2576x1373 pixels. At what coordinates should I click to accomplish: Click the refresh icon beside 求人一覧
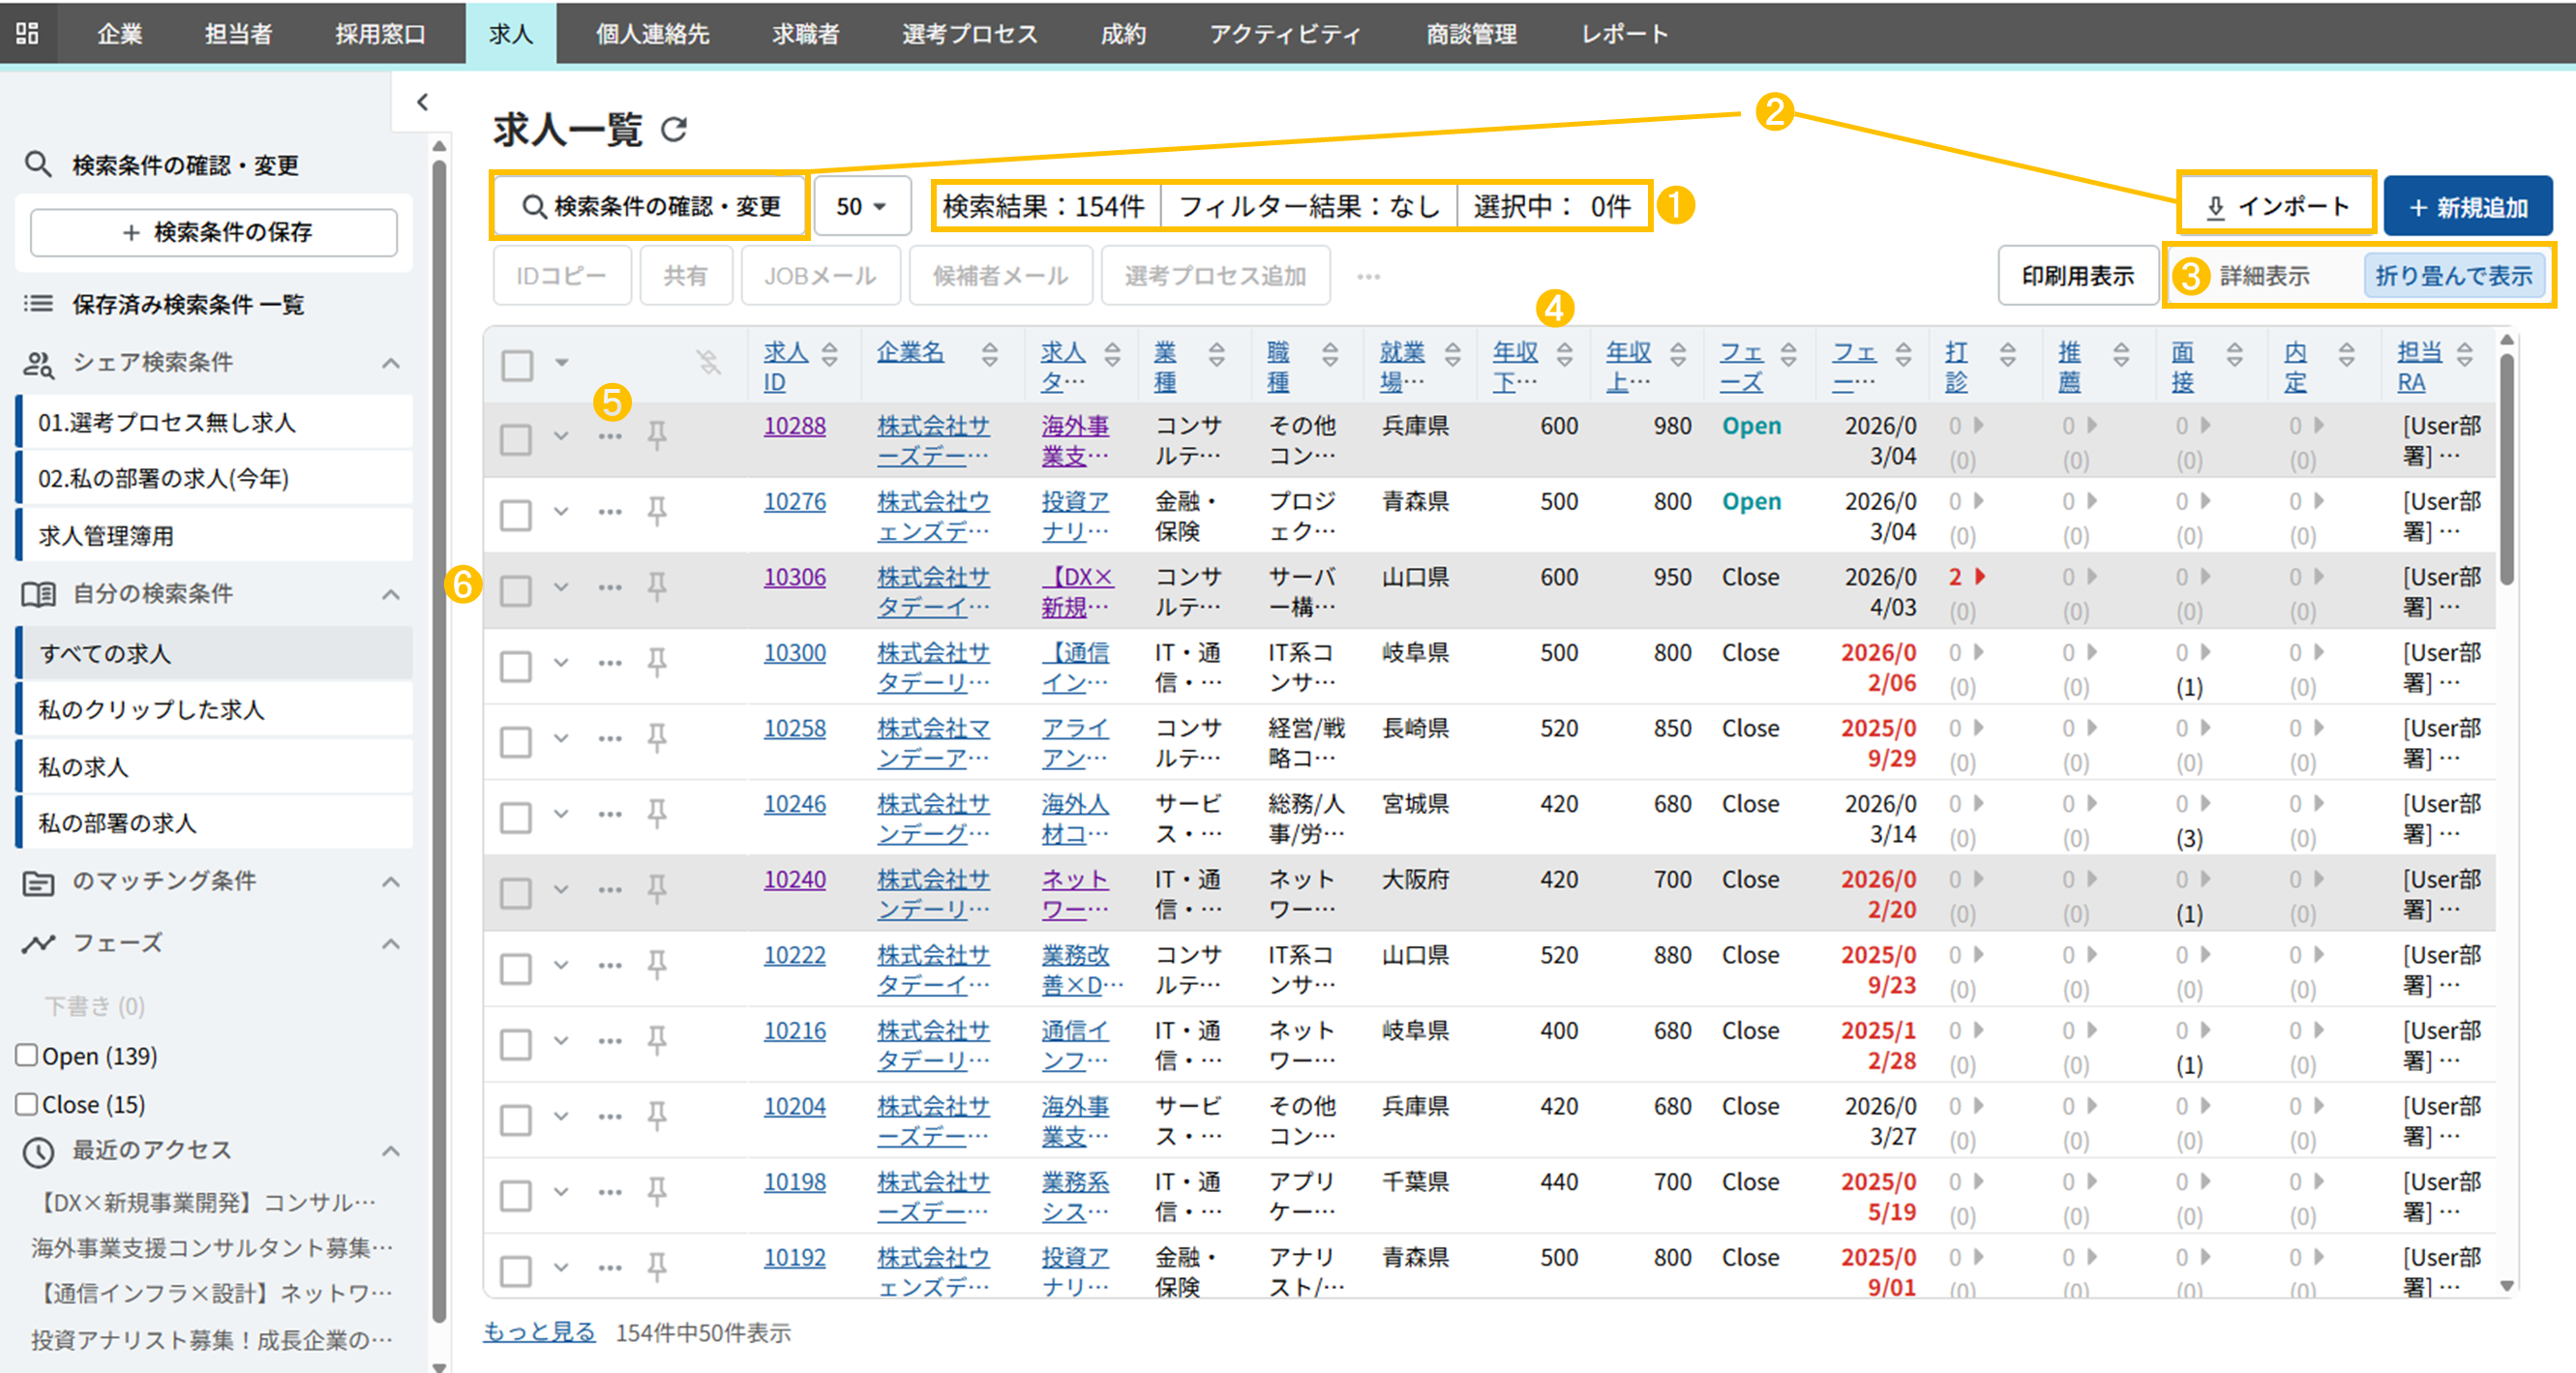coord(675,129)
